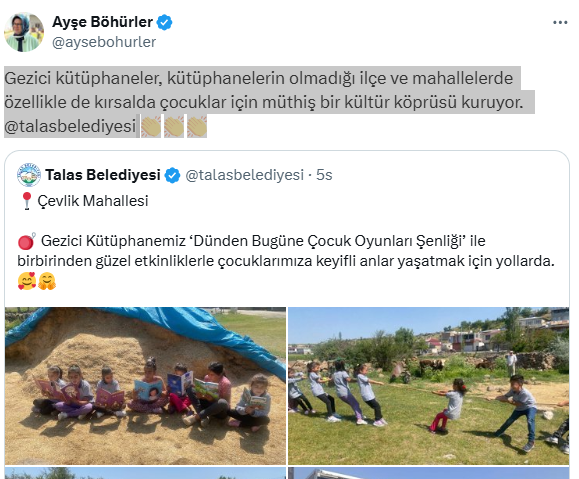Follow the @talasbelediyesi mention in the tweet
This screenshot has height=479, width=579.
pyautogui.click(x=70, y=126)
